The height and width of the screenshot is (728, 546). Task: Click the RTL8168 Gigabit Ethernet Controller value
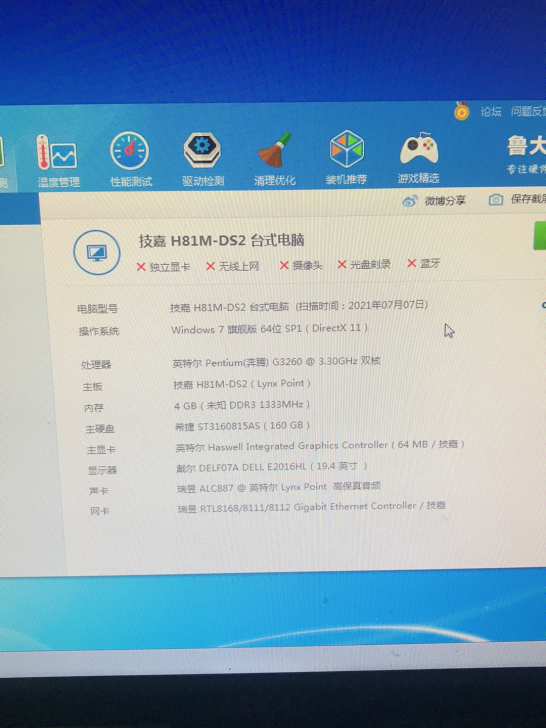click(312, 507)
